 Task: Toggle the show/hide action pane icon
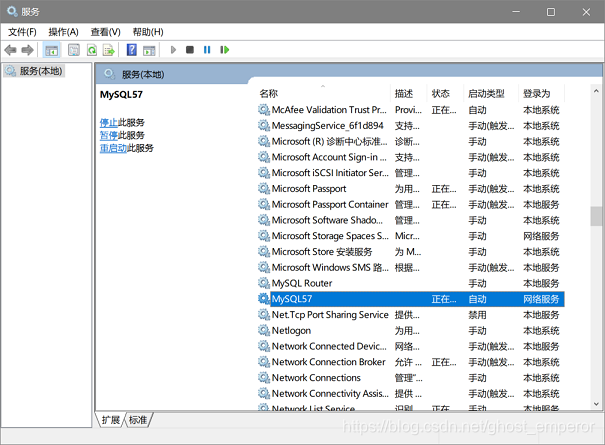click(149, 50)
